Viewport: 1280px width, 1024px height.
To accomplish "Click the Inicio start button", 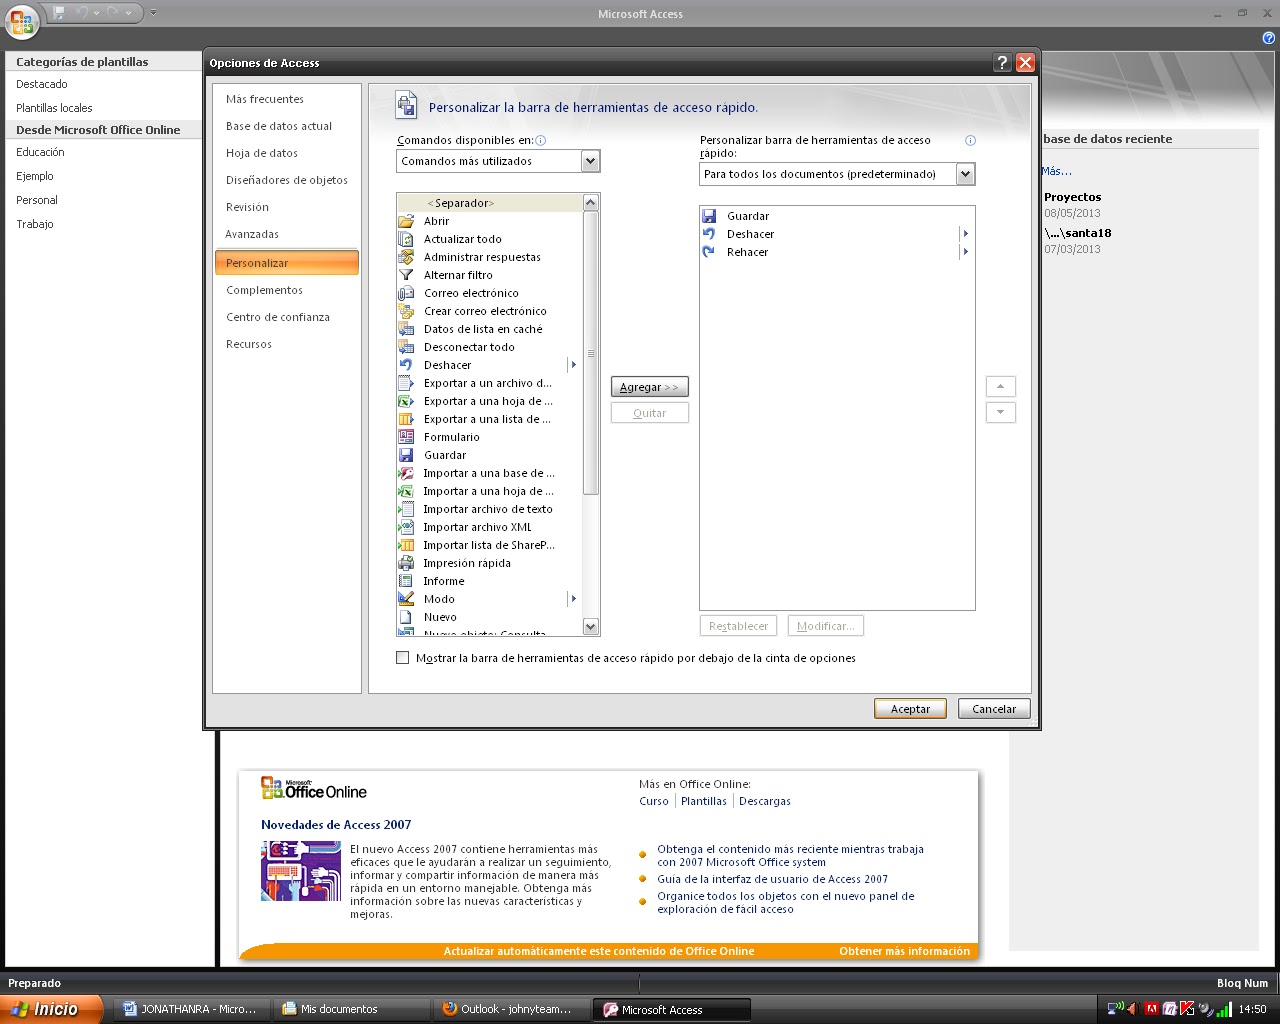I will coord(52,1009).
